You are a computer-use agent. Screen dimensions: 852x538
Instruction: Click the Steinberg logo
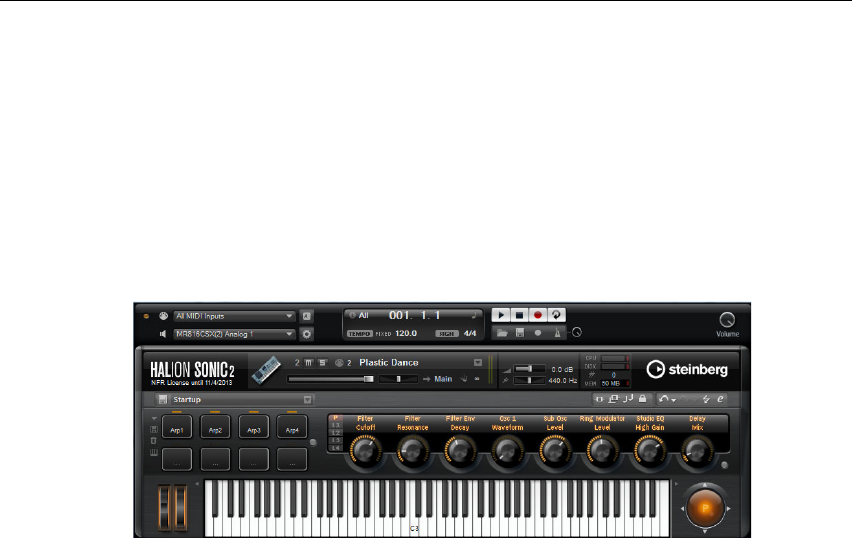687,370
